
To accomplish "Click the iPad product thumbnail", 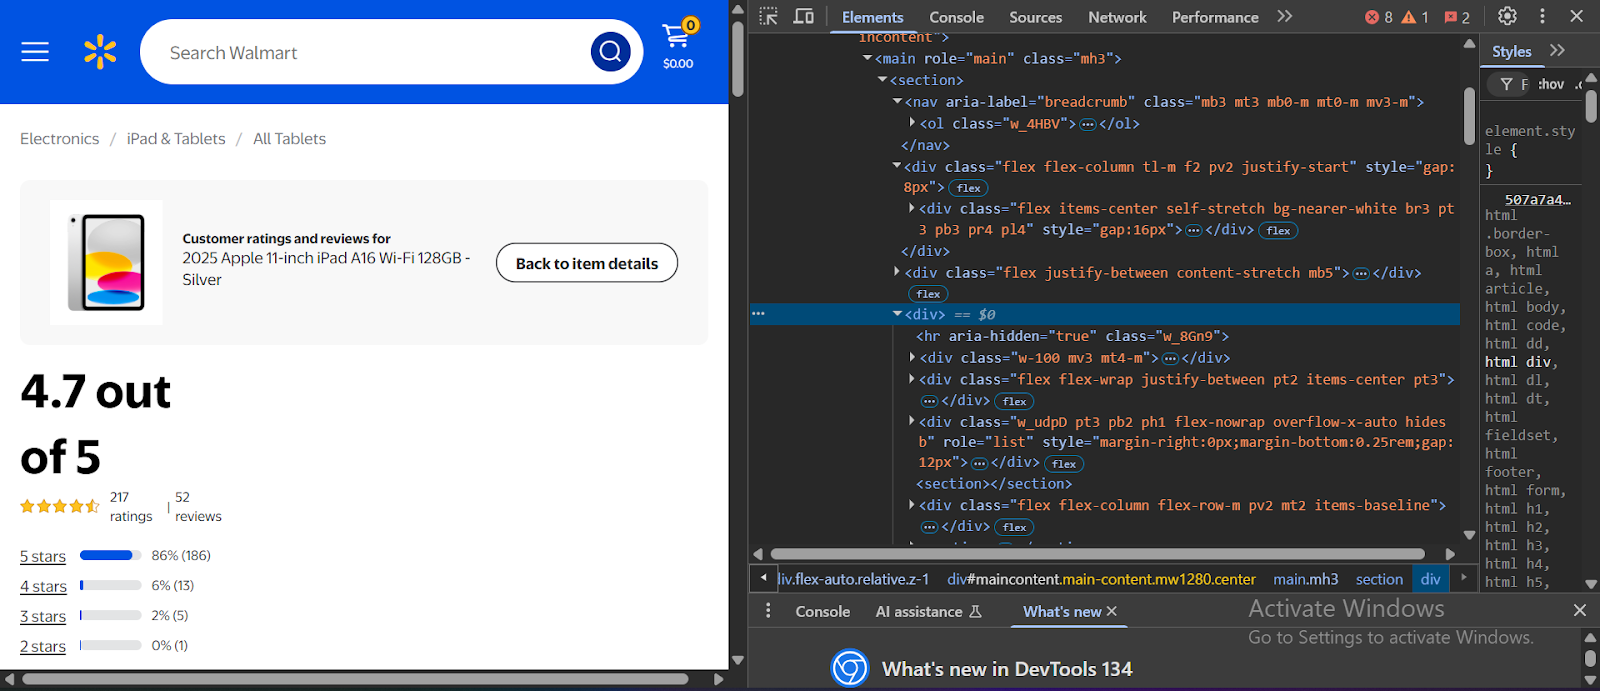I will click(x=106, y=262).
